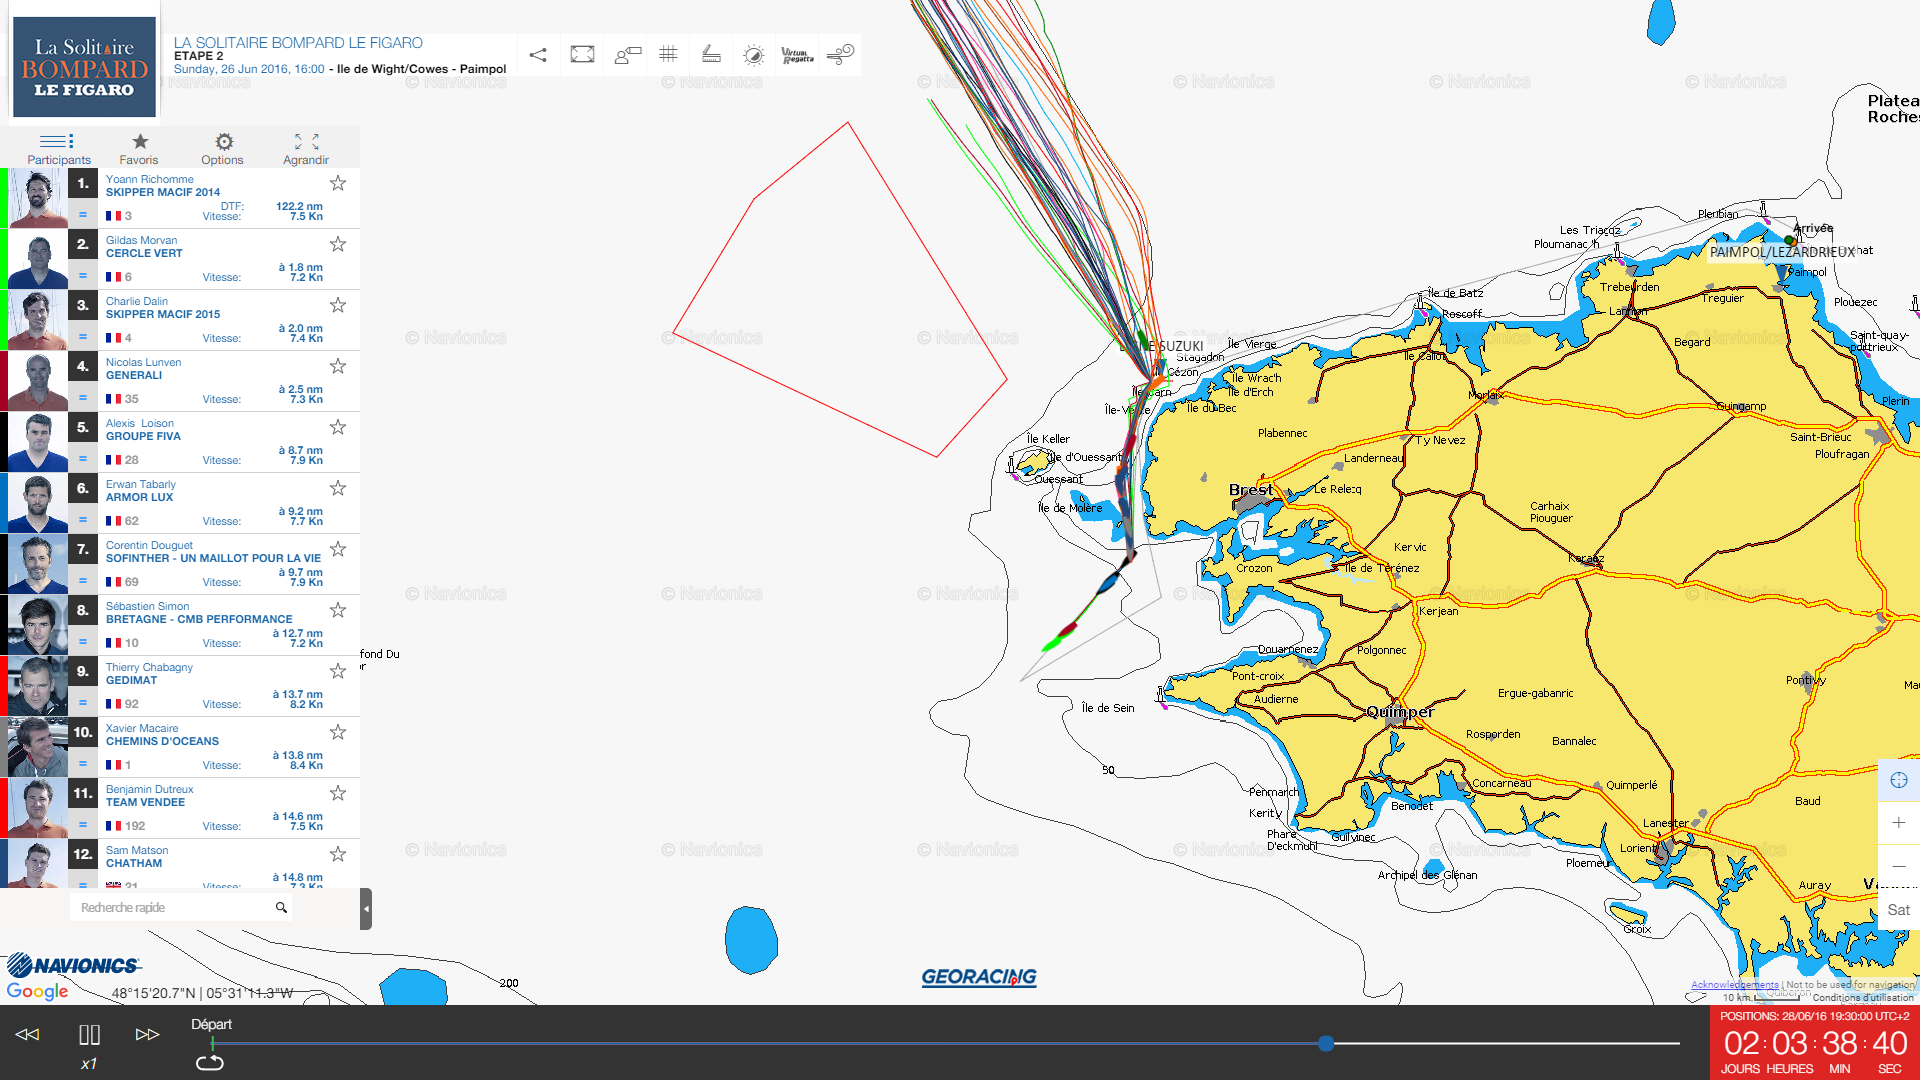Fast forward the race playback
Image resolution: width=1920 pixels, height=1080 pixels.
click(147, 1034)
